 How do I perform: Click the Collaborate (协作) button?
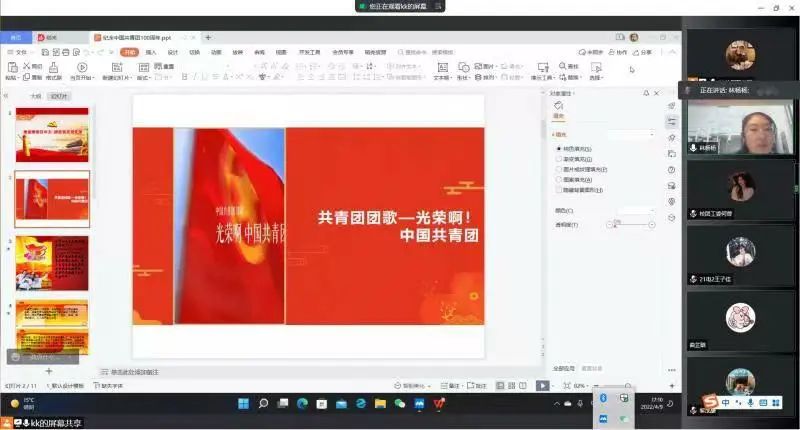[618, 52]
